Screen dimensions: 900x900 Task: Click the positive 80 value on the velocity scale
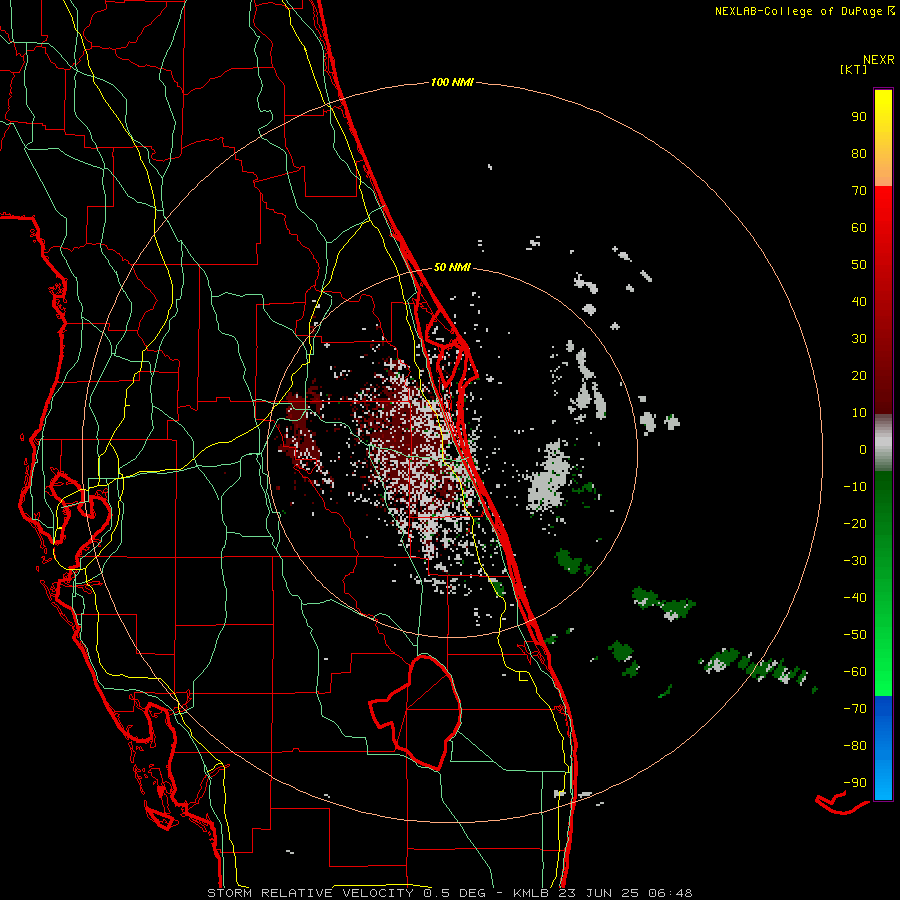tap(859, 153)
